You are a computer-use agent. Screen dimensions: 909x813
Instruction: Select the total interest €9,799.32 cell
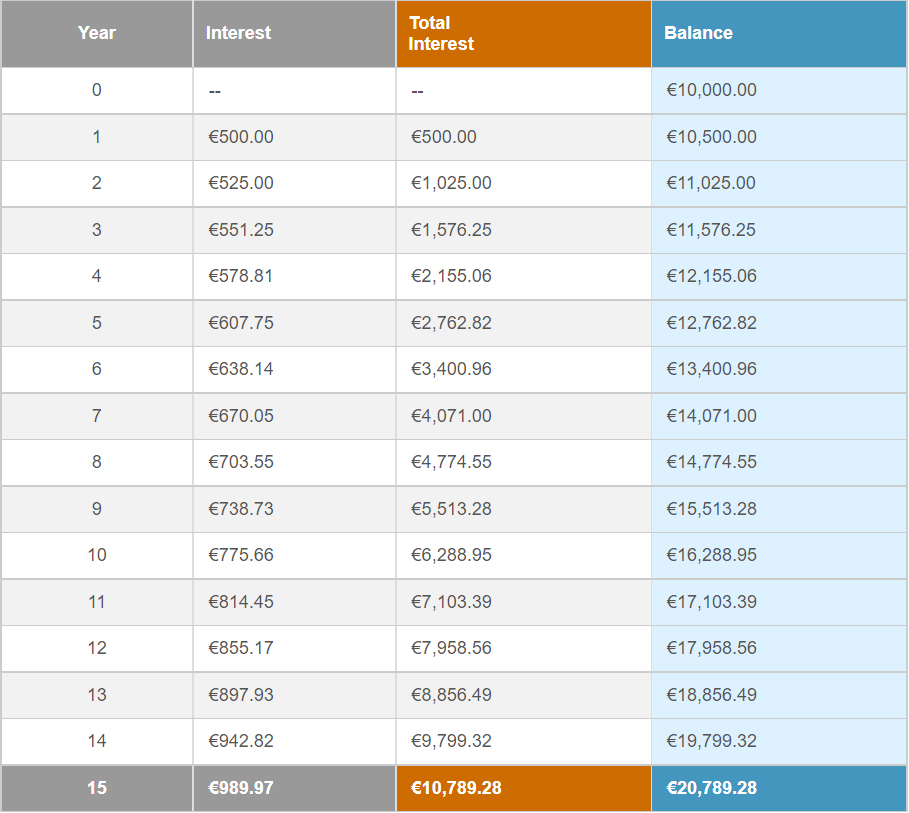451,741
